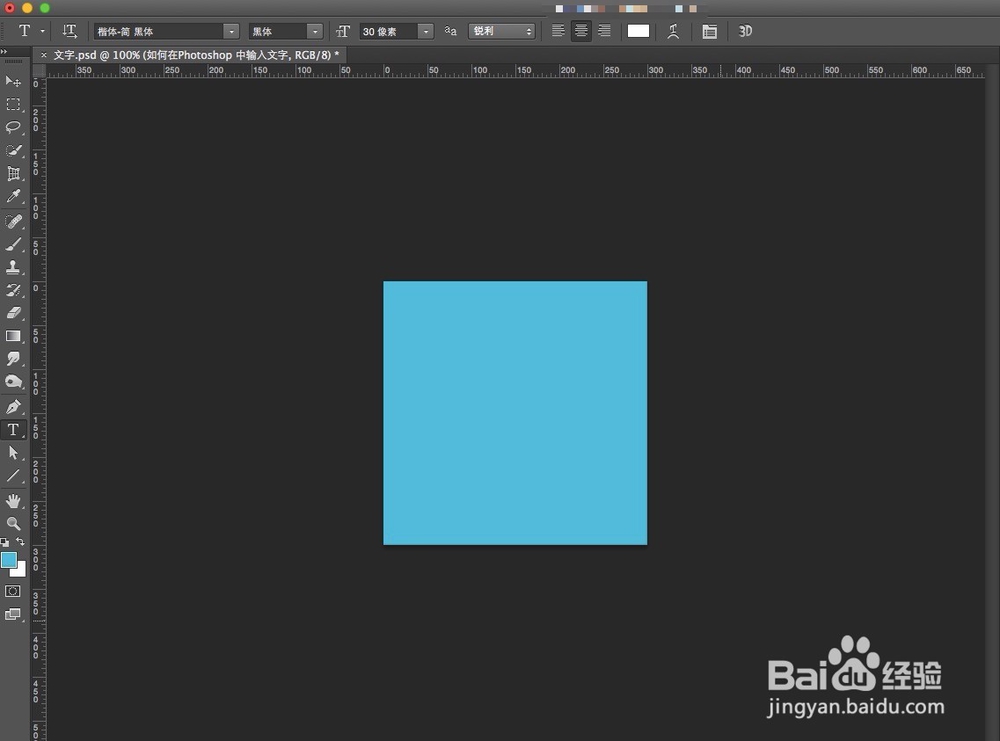This screenshot has width=1000, height=741.
Task: Toggle the Character and Paragraph panels
Action: coord(709,31)
